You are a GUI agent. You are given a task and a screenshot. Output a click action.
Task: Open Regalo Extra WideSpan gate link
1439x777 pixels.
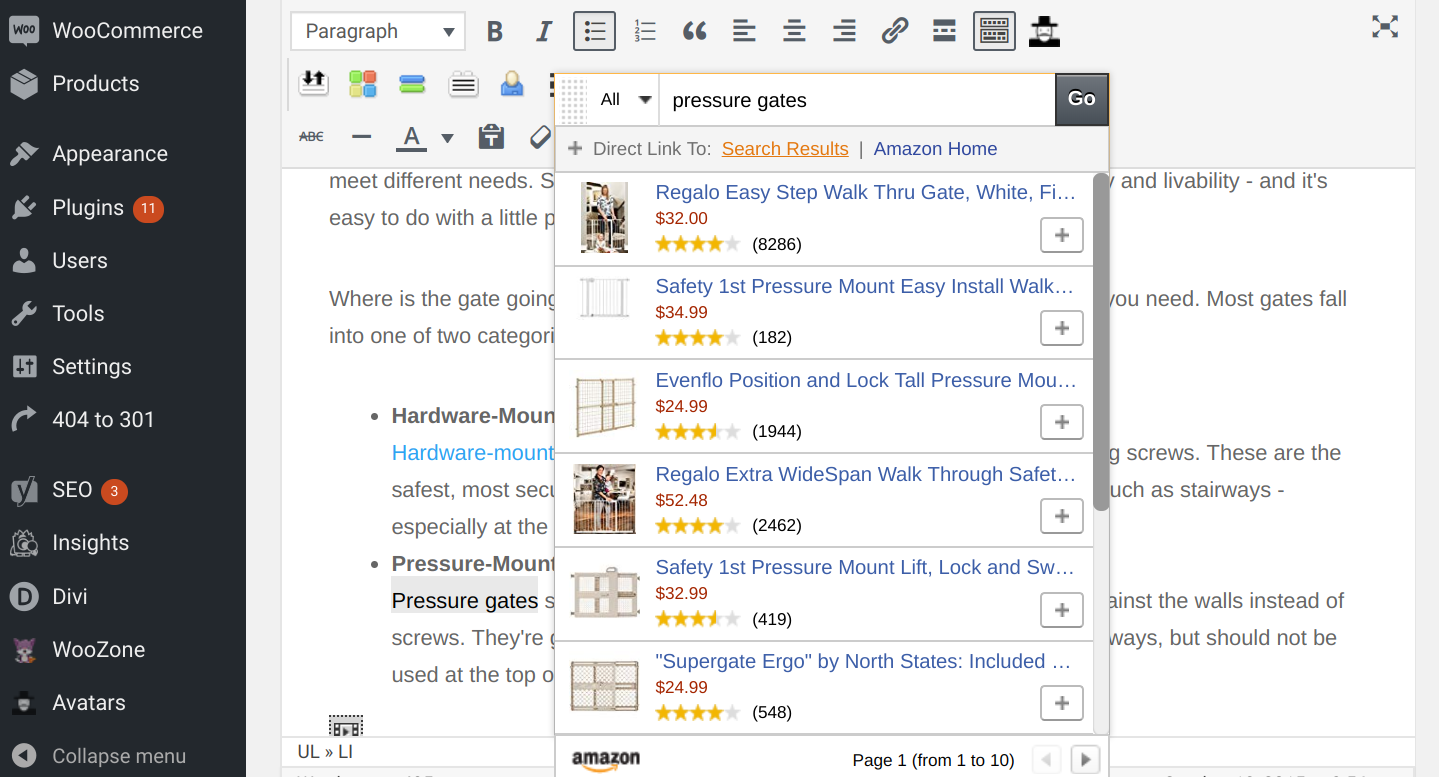[865, 474]
